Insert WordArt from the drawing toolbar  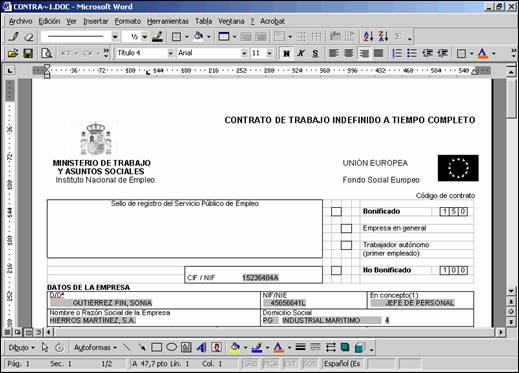(201, 348)
